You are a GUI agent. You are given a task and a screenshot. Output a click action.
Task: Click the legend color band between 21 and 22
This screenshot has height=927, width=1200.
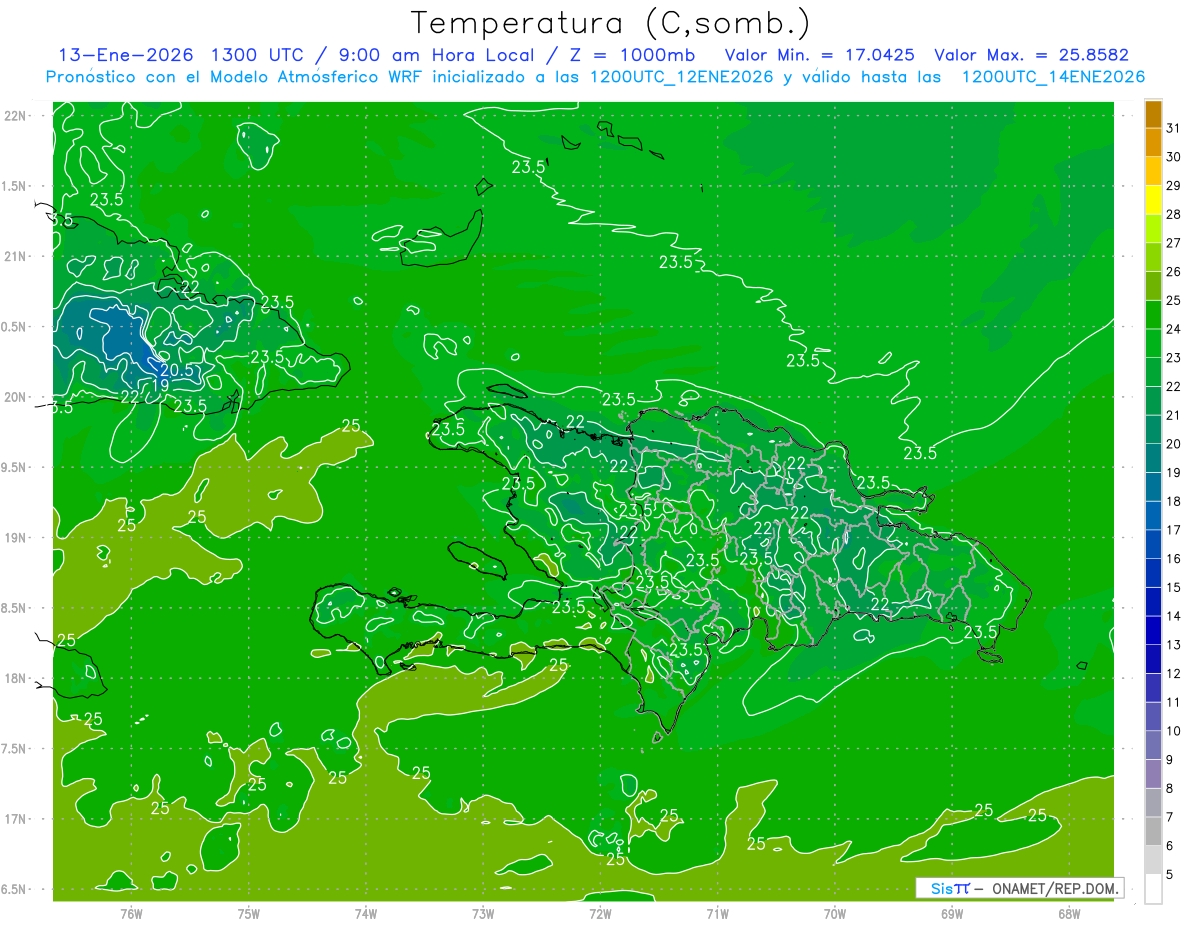(x=1153, y=400)
